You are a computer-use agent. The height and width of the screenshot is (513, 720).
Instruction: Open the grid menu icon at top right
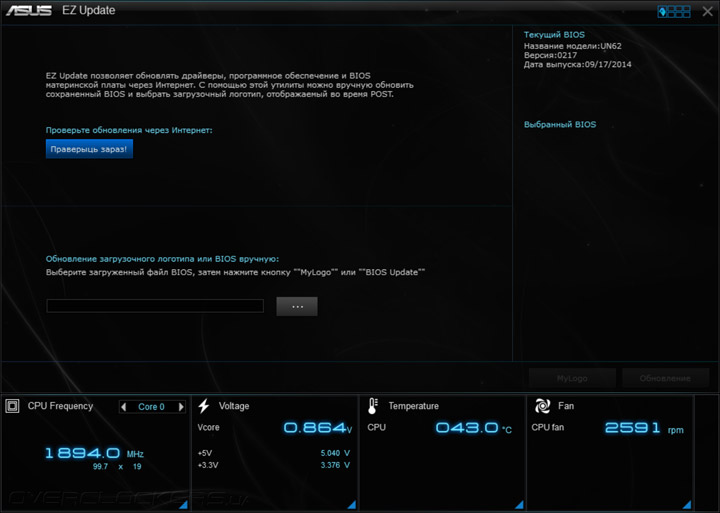click(x=674, y=11)
